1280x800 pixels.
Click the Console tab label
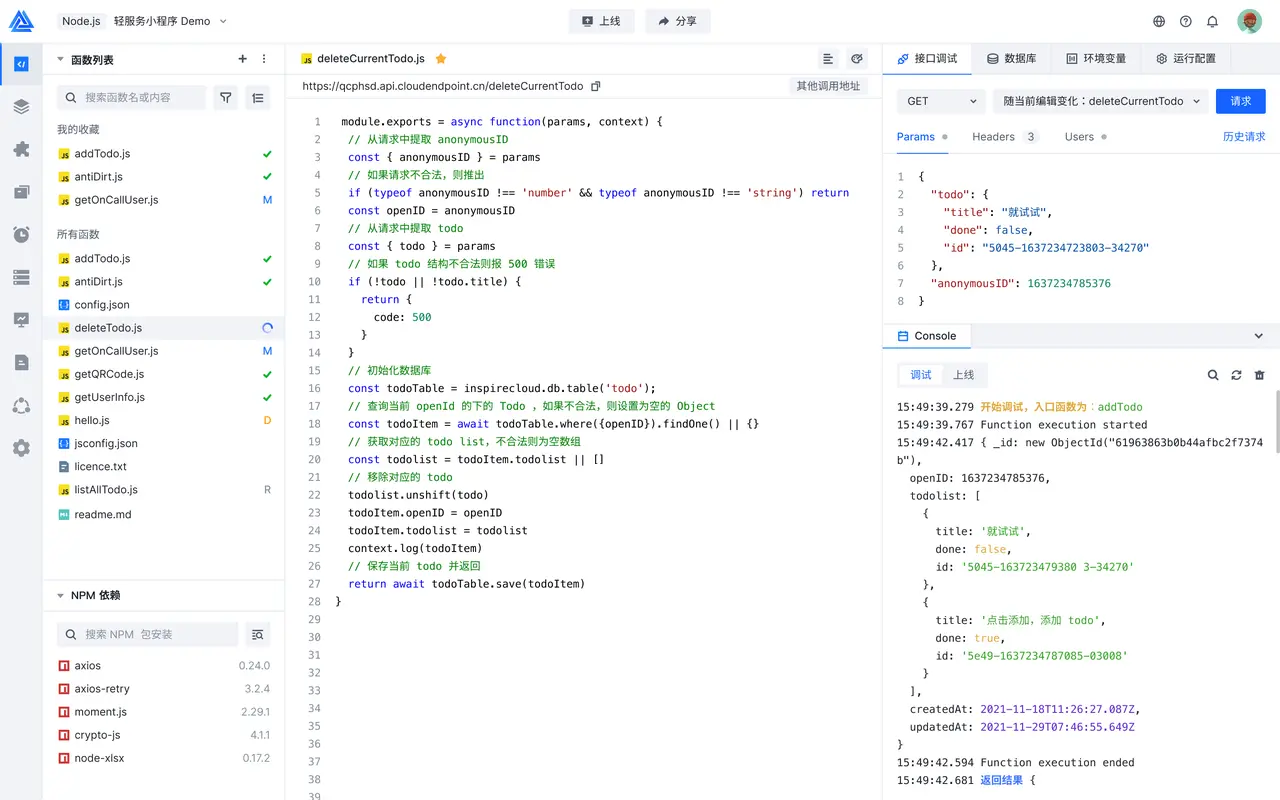(927, 336)
